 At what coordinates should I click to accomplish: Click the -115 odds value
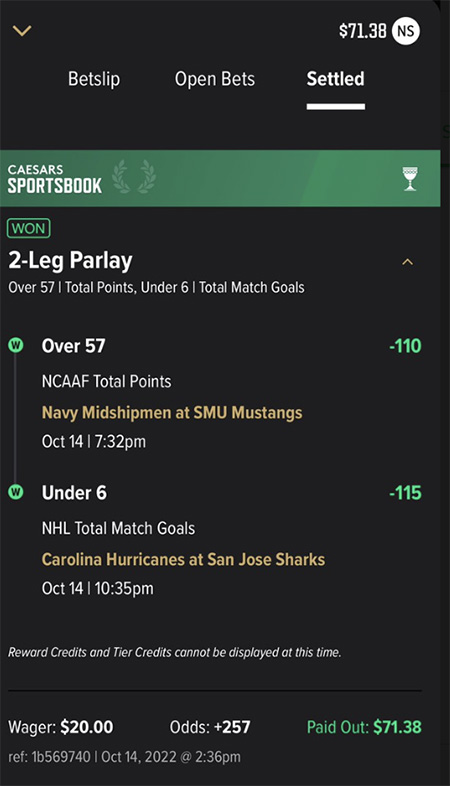tap(405, 493)
